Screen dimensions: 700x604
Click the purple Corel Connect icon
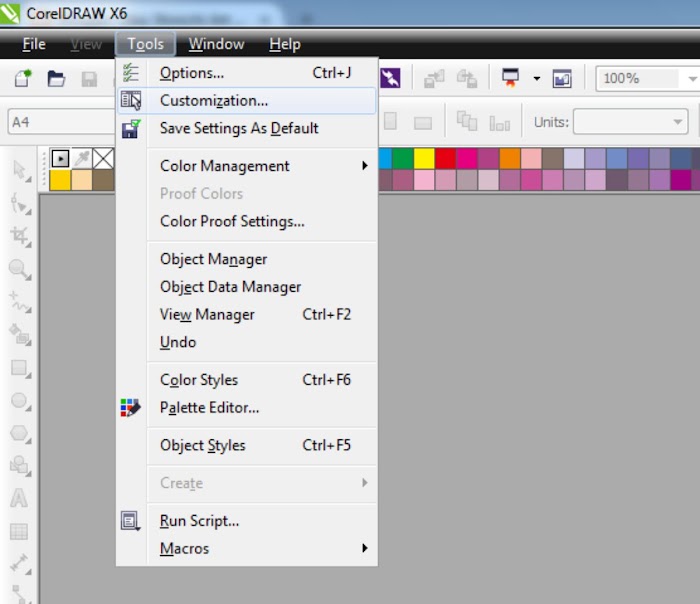tap(390, 79)
